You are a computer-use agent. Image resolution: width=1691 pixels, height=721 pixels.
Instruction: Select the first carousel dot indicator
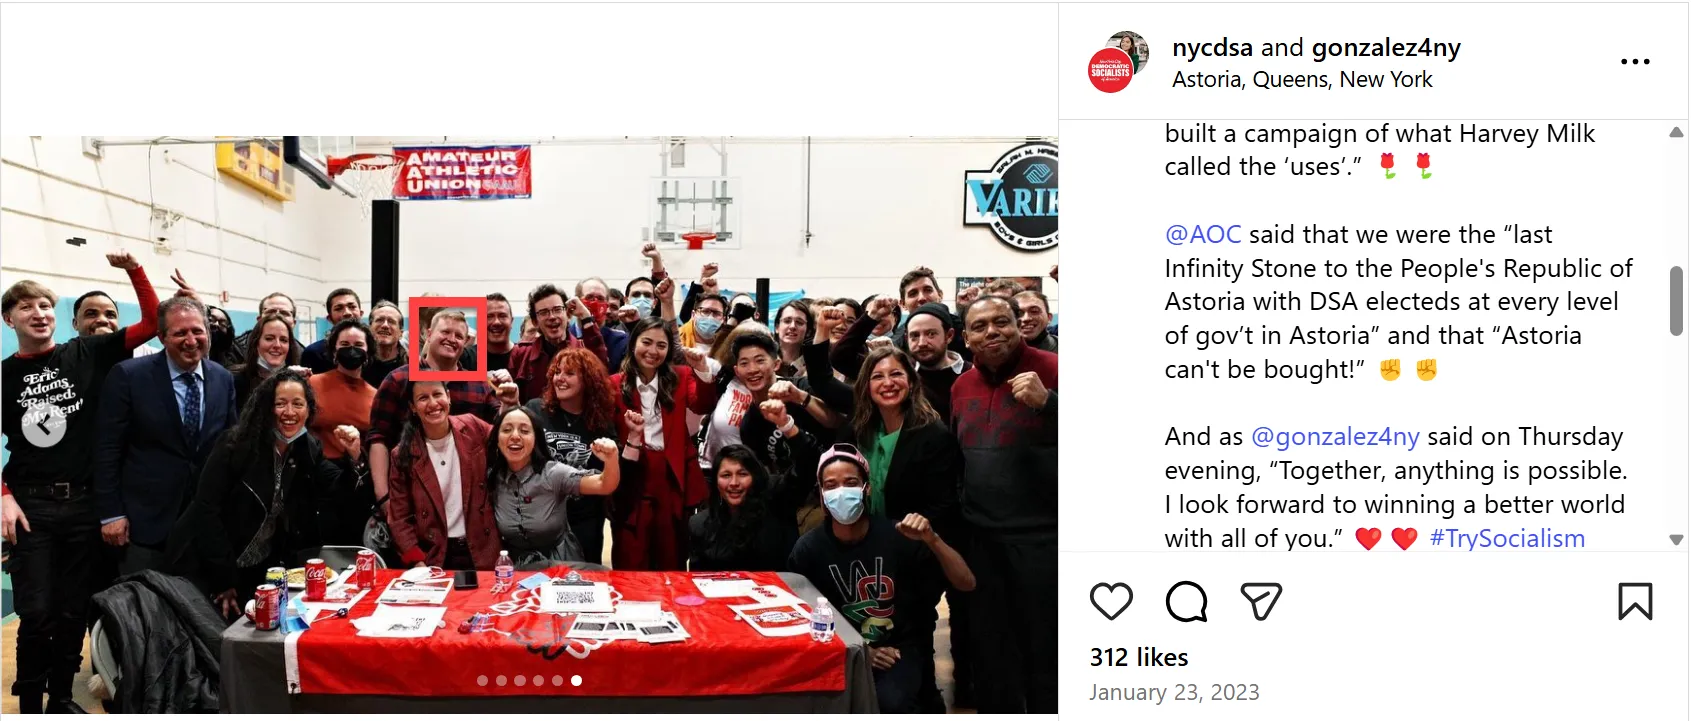click(482, 680)
